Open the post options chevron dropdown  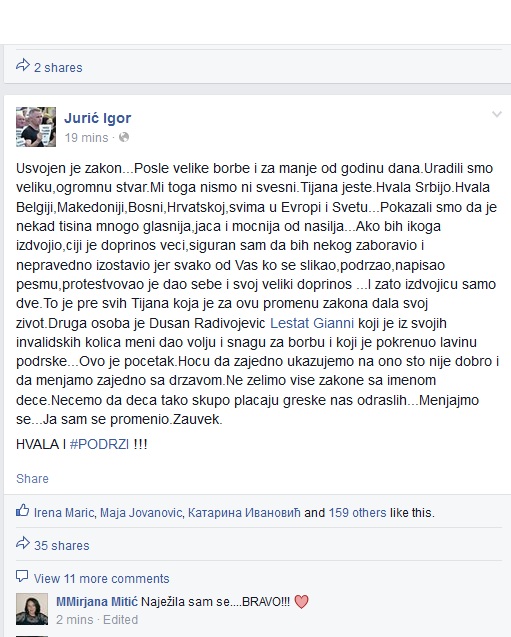click(497, 114)
